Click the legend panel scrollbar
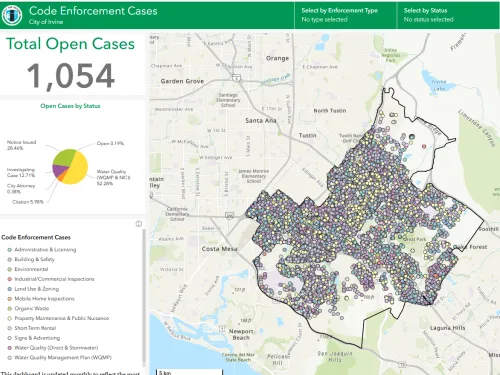 coord(144,297)
